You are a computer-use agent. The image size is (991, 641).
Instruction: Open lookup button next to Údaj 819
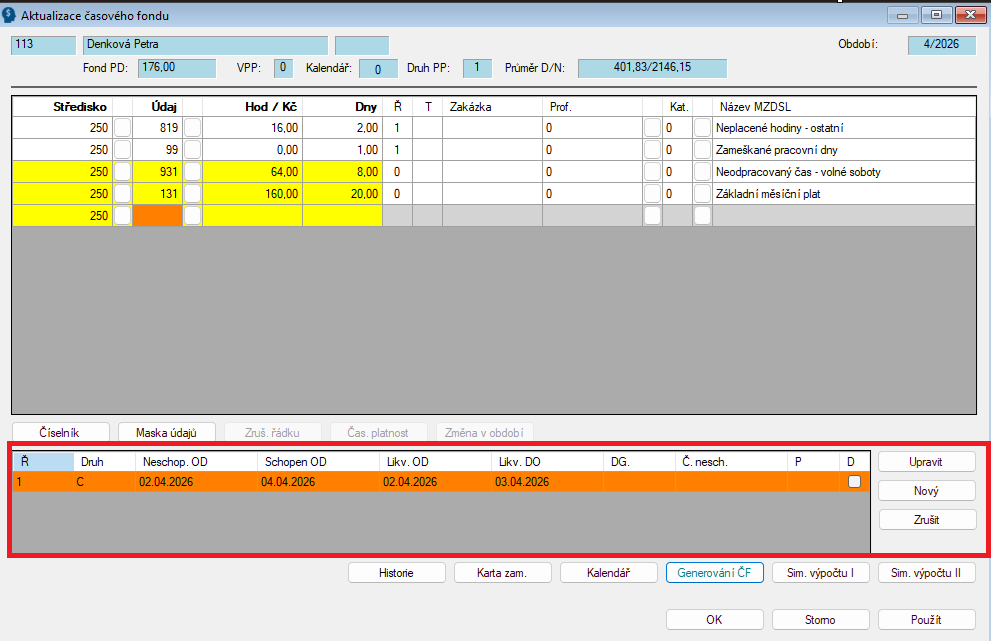click(x=192, y=128)
